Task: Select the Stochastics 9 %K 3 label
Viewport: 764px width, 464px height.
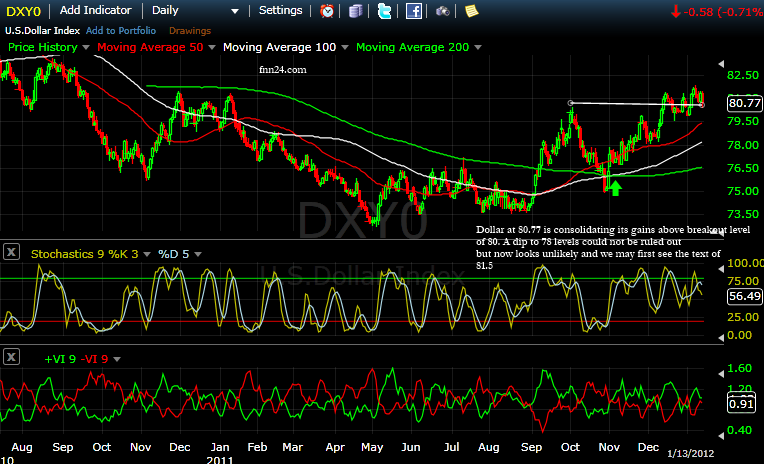Action: pos(85,254)
